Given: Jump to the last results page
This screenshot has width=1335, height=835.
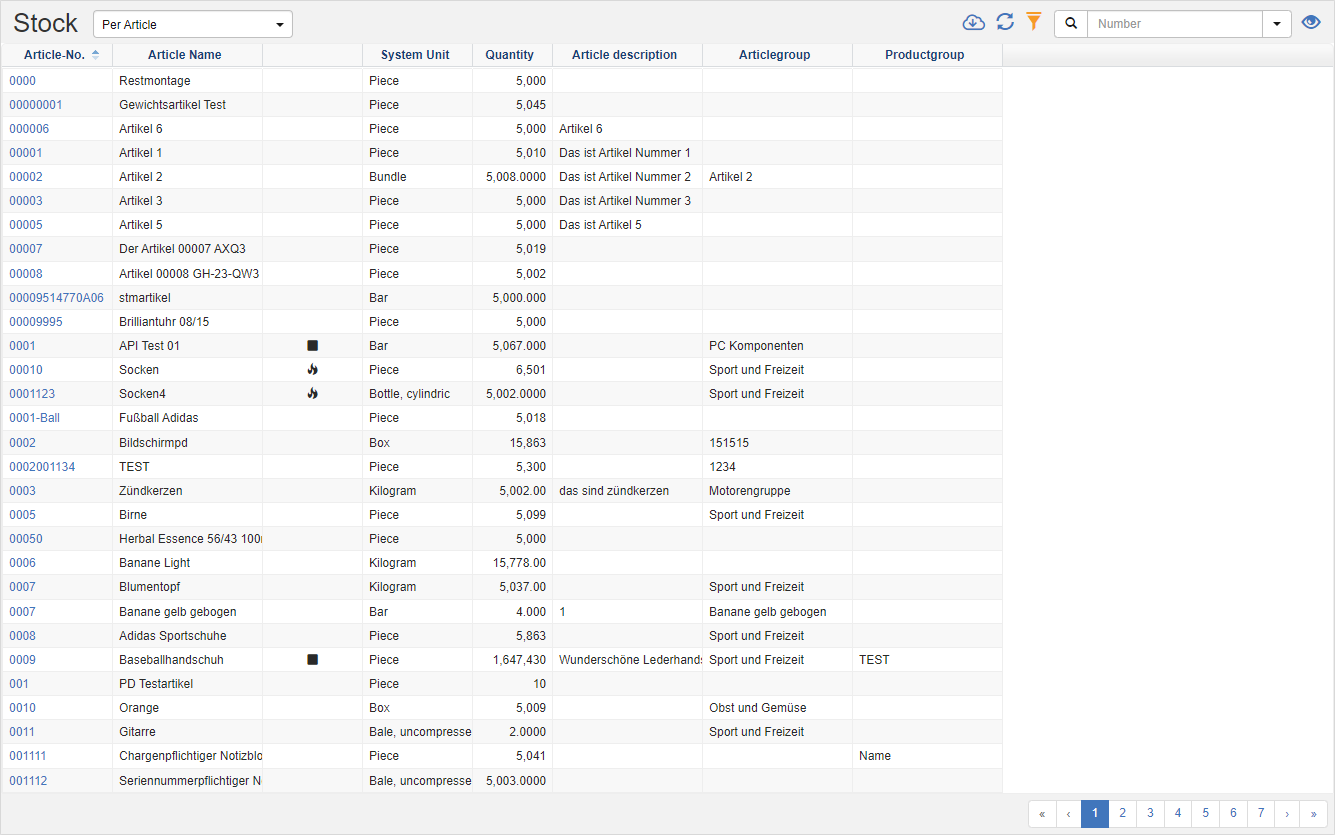Looking at the screenshot, I should point(1313,814).
